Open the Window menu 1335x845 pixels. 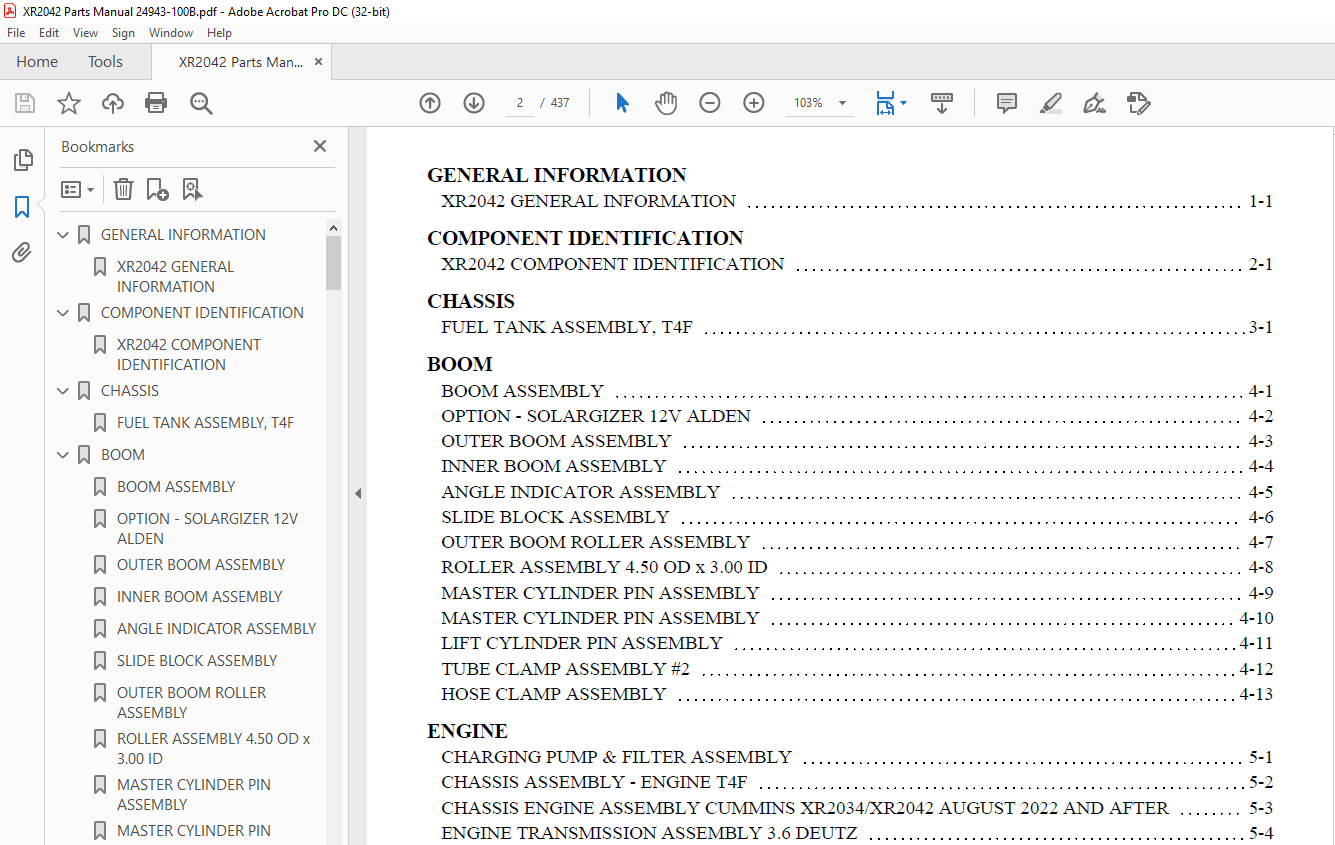pos(171,33)
